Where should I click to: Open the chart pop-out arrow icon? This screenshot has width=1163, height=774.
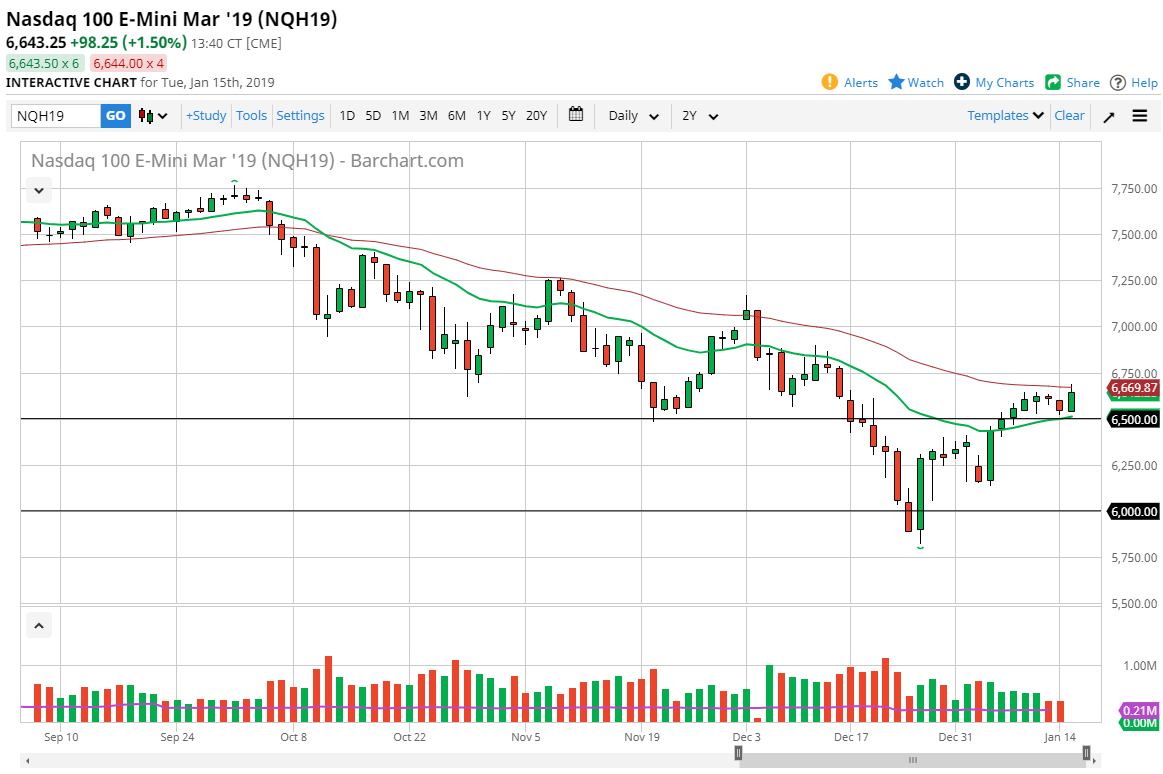[1108, 115]
